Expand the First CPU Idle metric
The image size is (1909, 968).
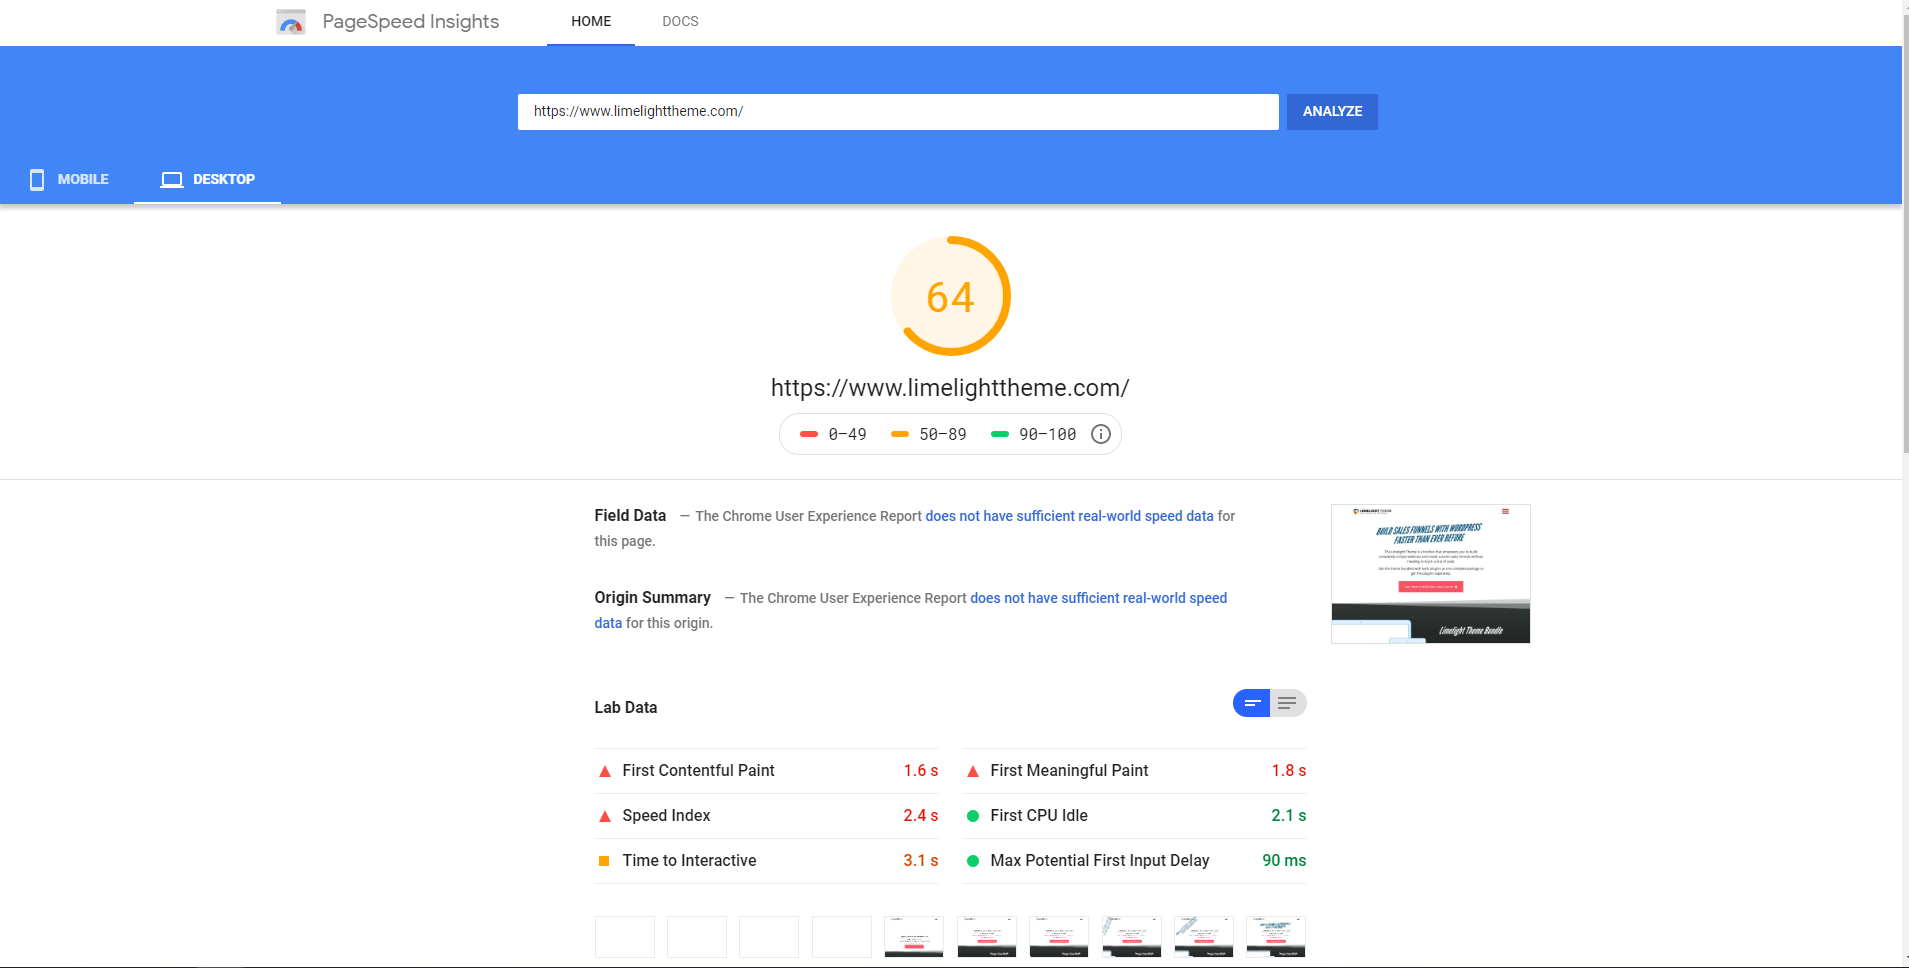click(x=1135, y=816)
